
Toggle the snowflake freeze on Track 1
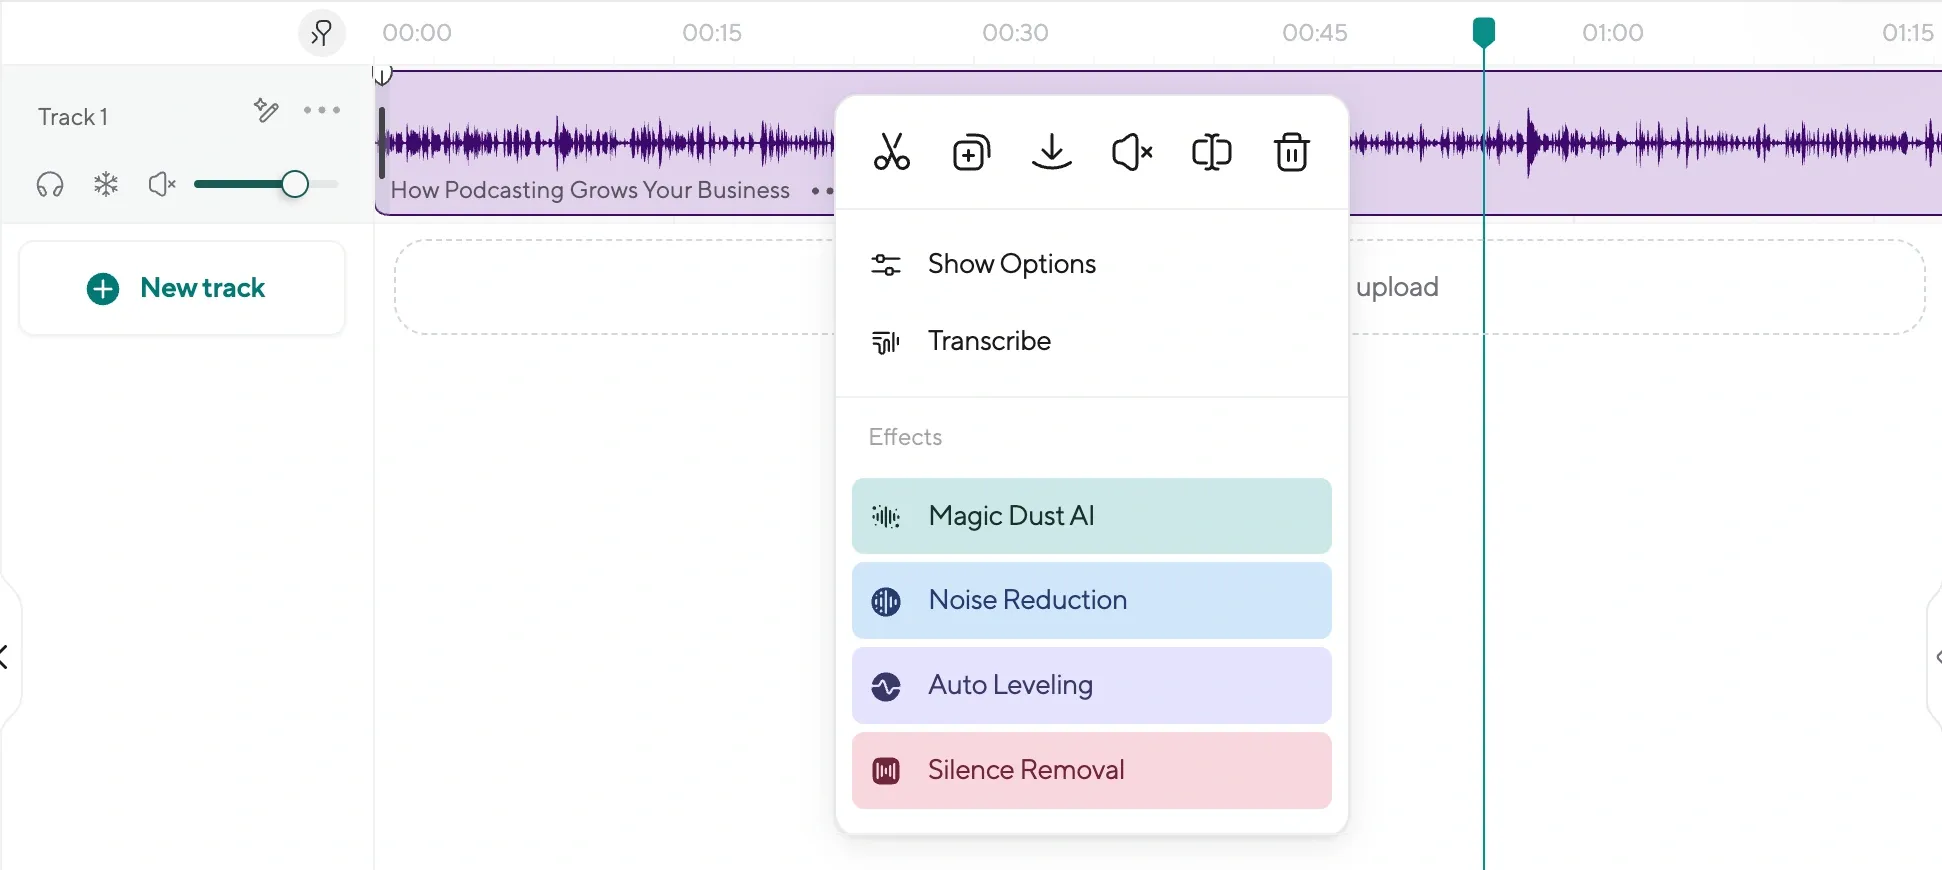(x=106, y=184)
